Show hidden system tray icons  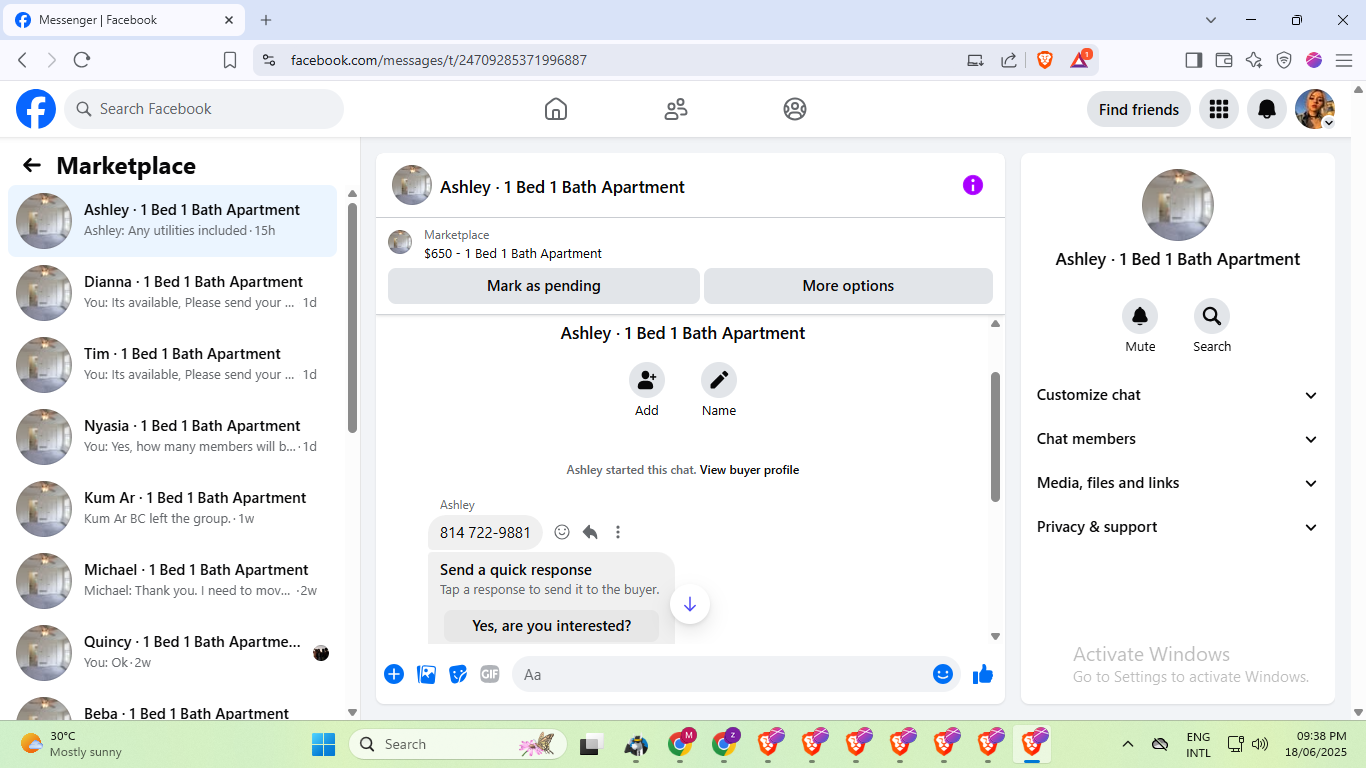[x=1128, y=744]
